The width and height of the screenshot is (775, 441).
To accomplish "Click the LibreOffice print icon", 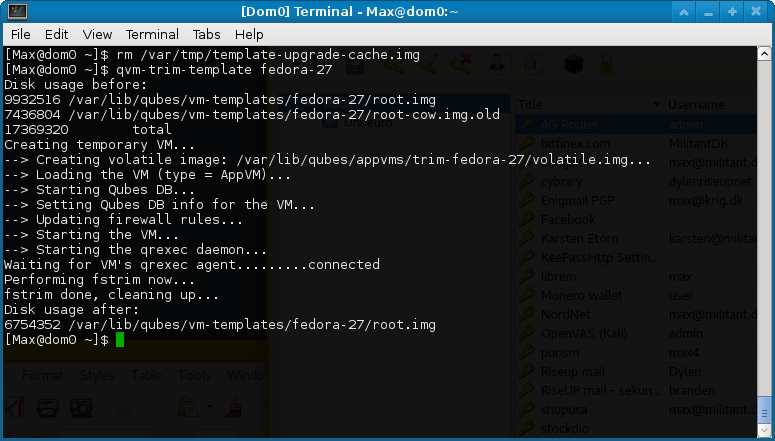I will 48,408.
